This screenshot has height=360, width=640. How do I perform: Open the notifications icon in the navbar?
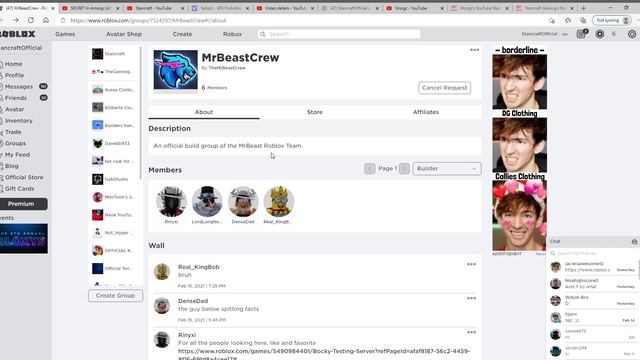tap(582, 34)
